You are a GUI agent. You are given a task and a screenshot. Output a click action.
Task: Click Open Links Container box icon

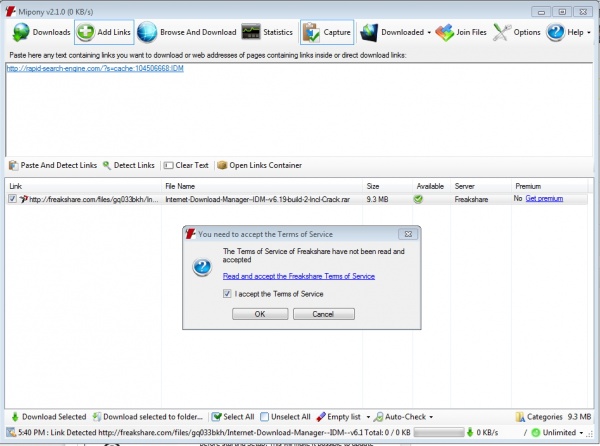coord(222,165)
